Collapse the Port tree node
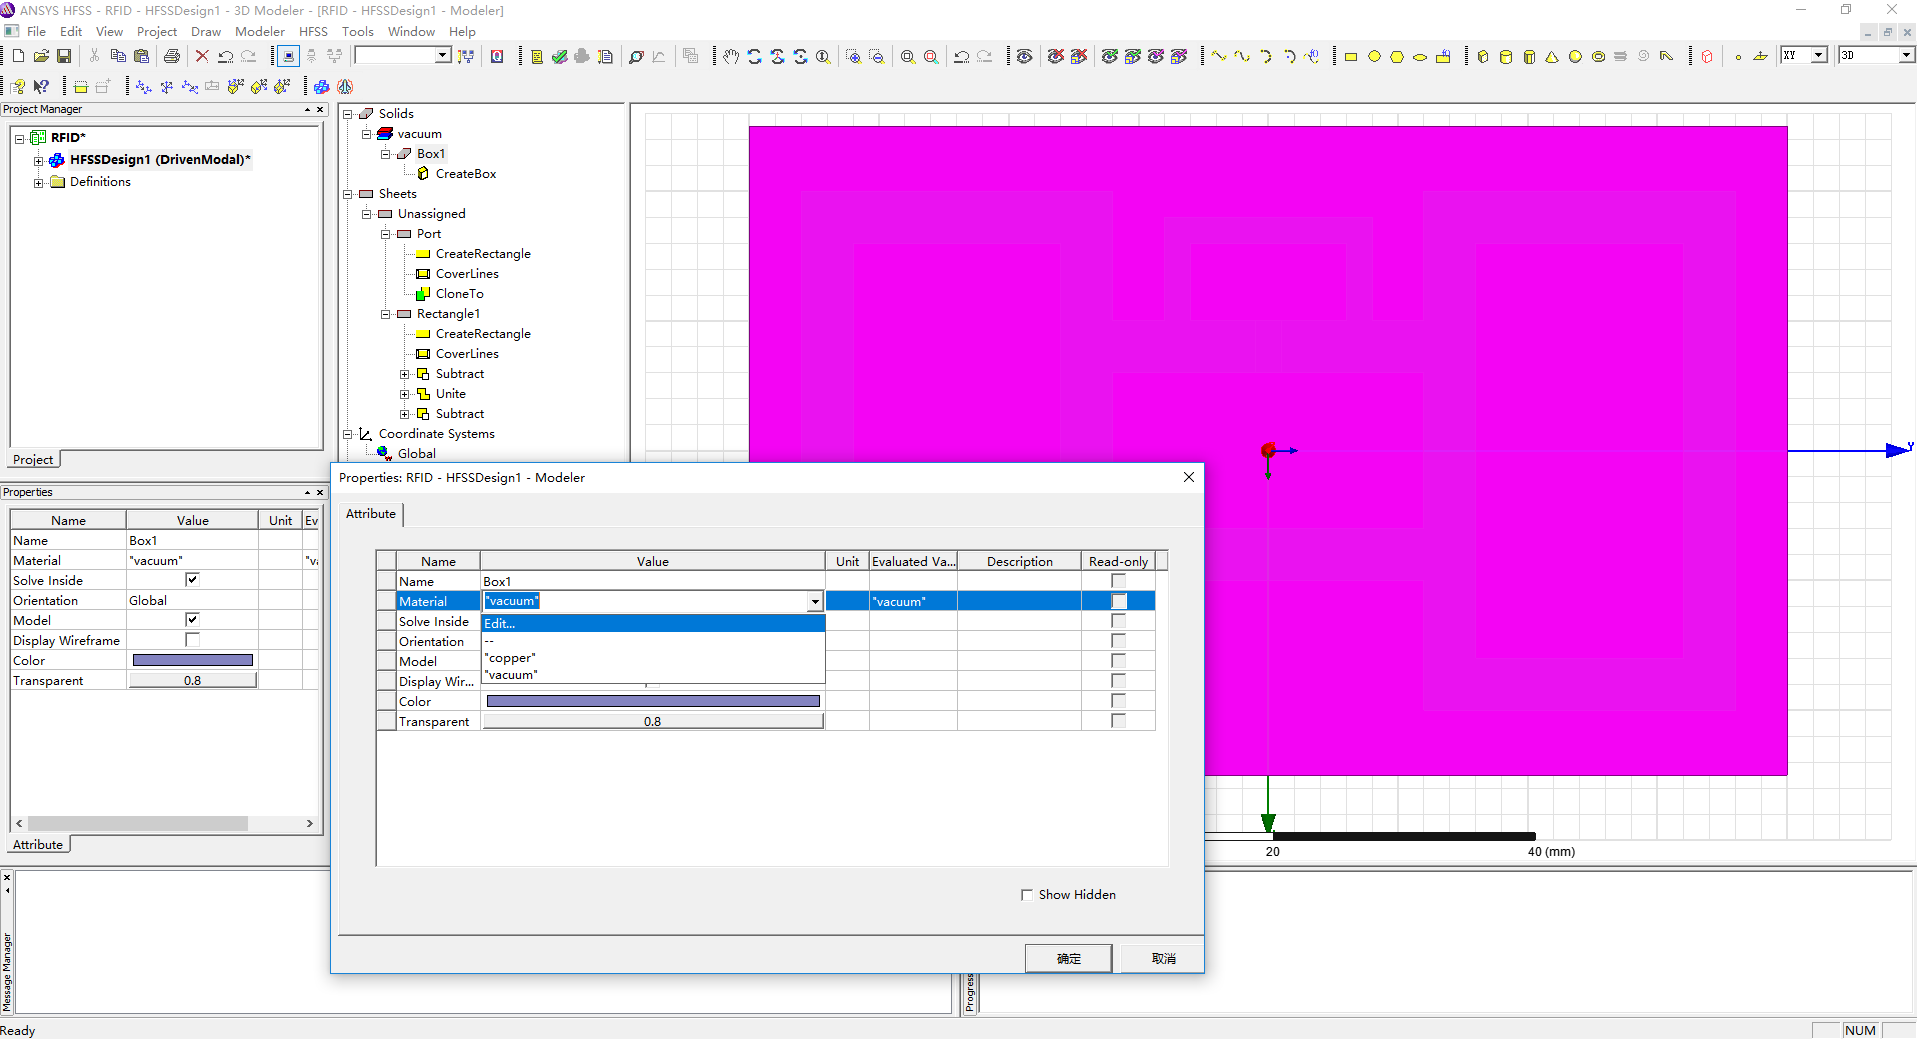Screen dimensions: 1917x1039 (x=386, y=234)
